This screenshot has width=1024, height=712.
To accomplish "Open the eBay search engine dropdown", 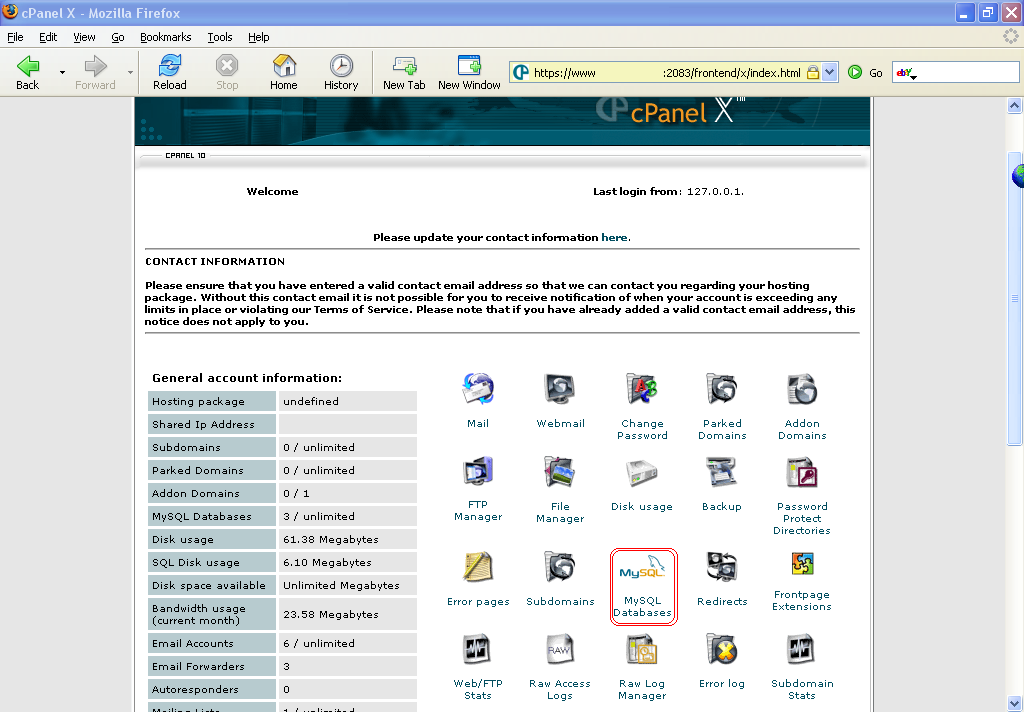I will [x=906, y=73].
